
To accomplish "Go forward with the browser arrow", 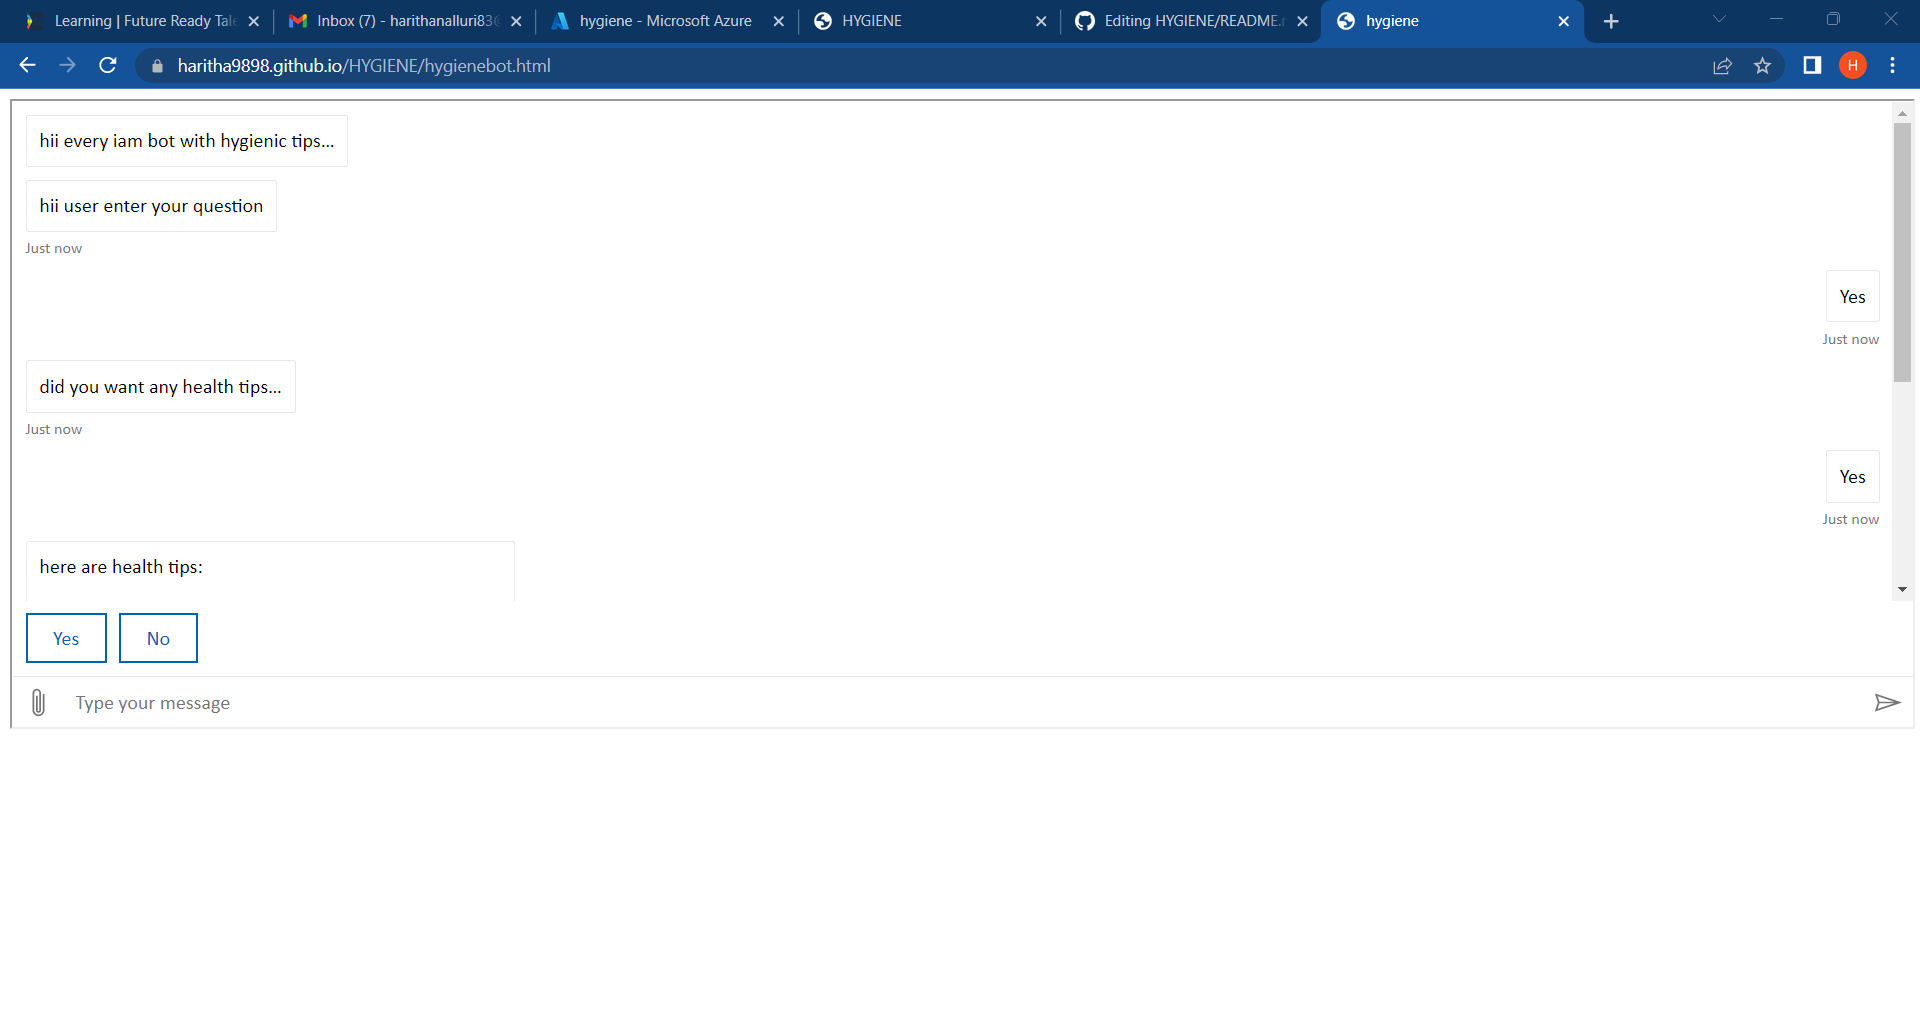I will [67, 66].
